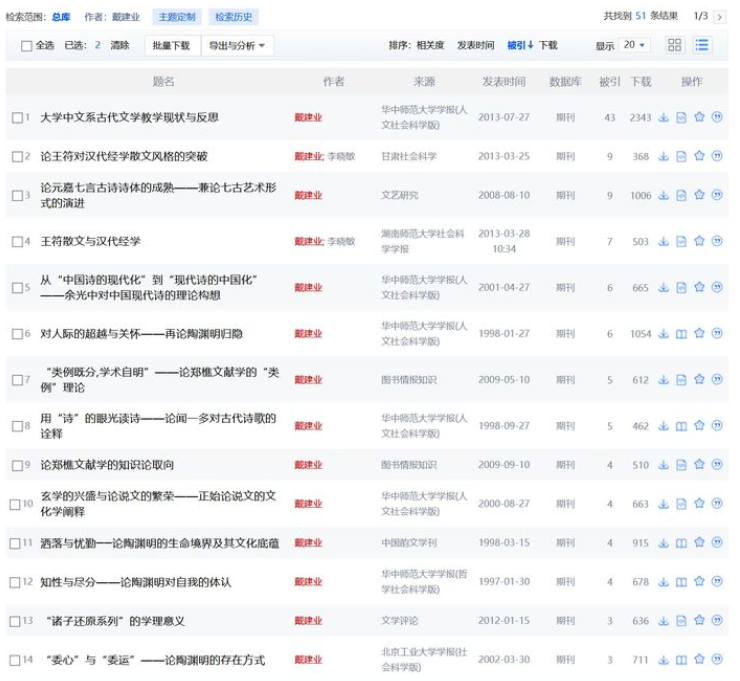Screen dimensions: 740x681
Task: Cite article 委心与委运
Action: [x=717, y=659]
